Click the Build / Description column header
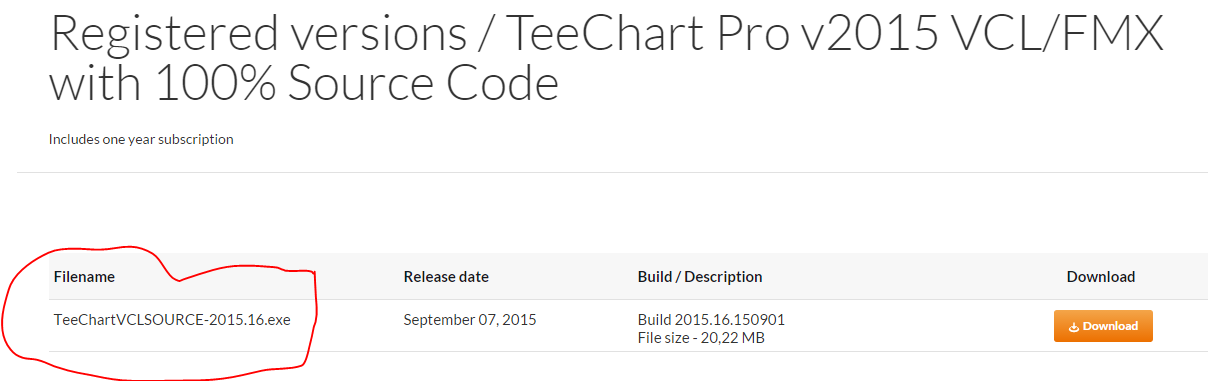 700,277
